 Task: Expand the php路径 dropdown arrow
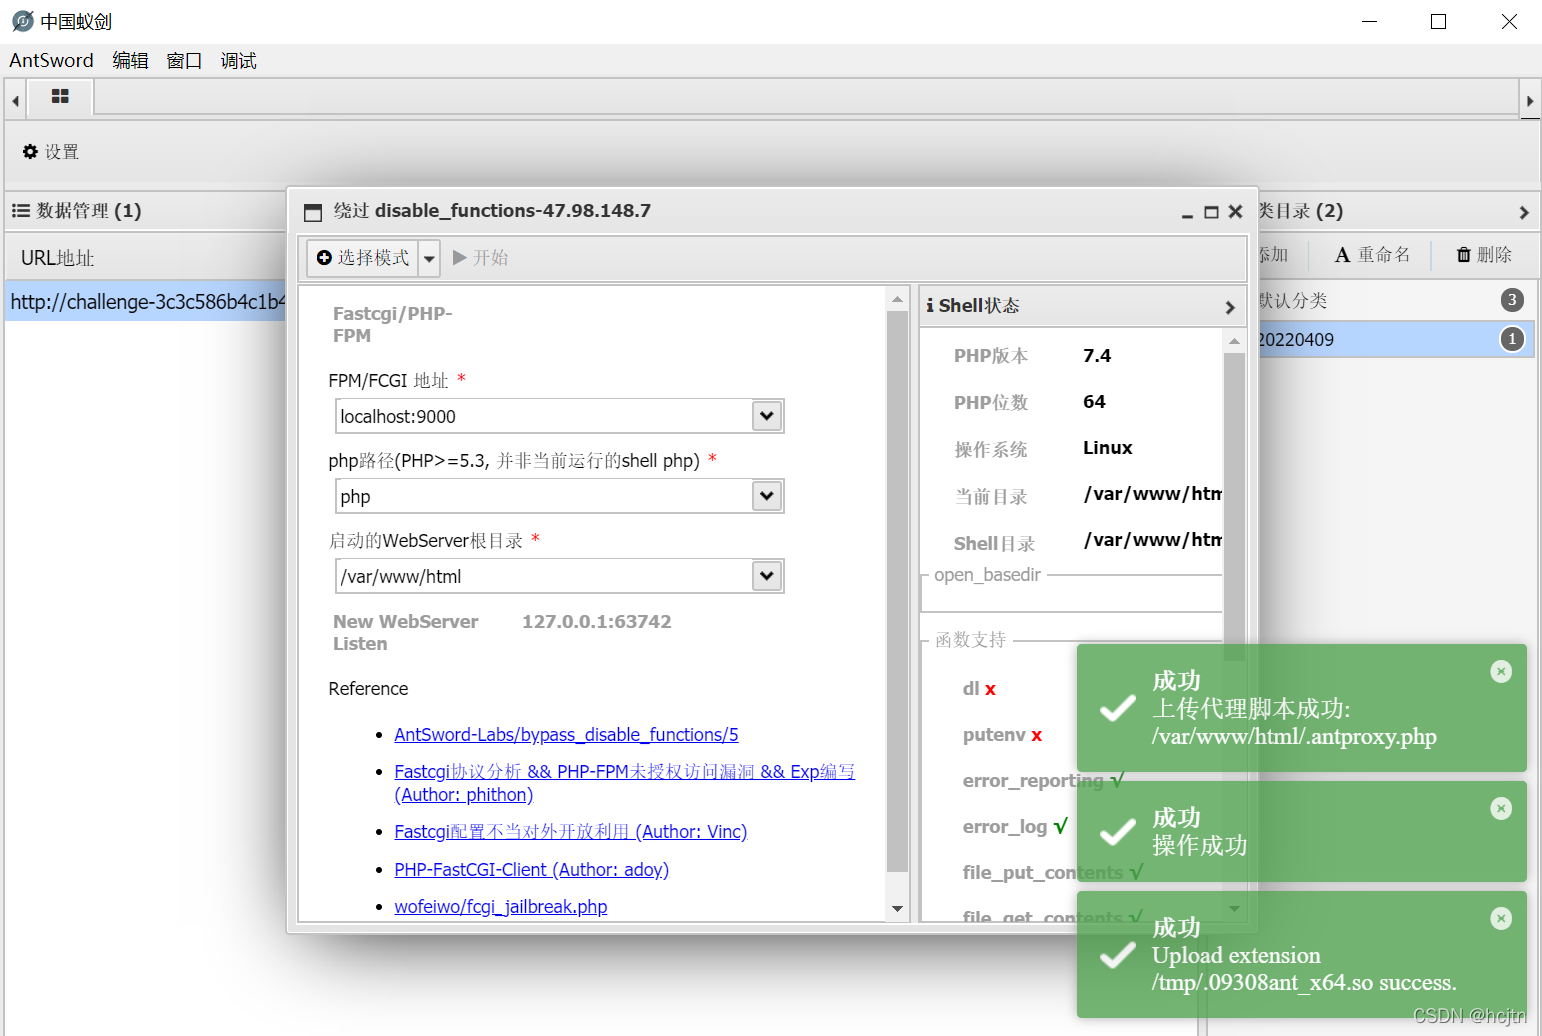click(767, 496)
